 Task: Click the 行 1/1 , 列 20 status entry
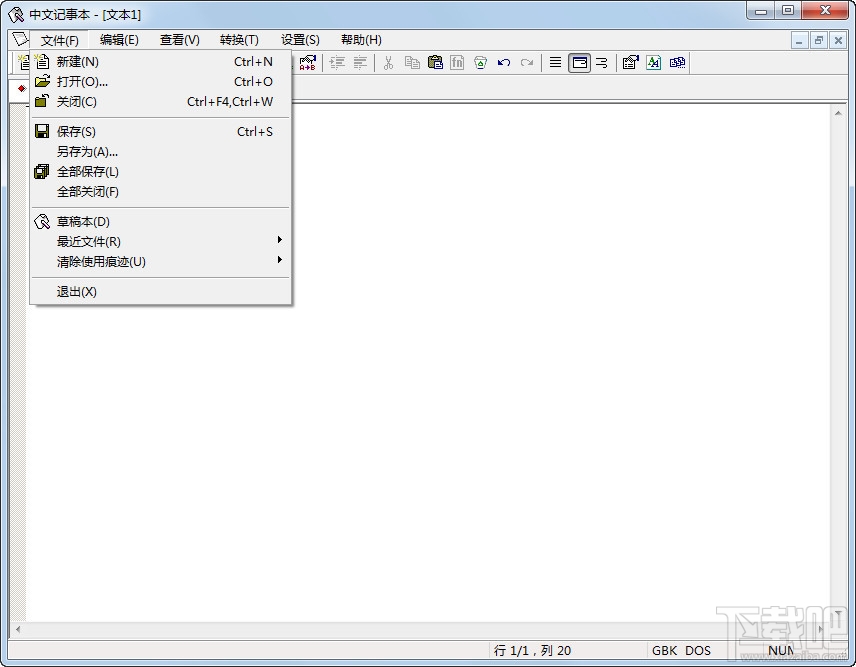[532, 651]
